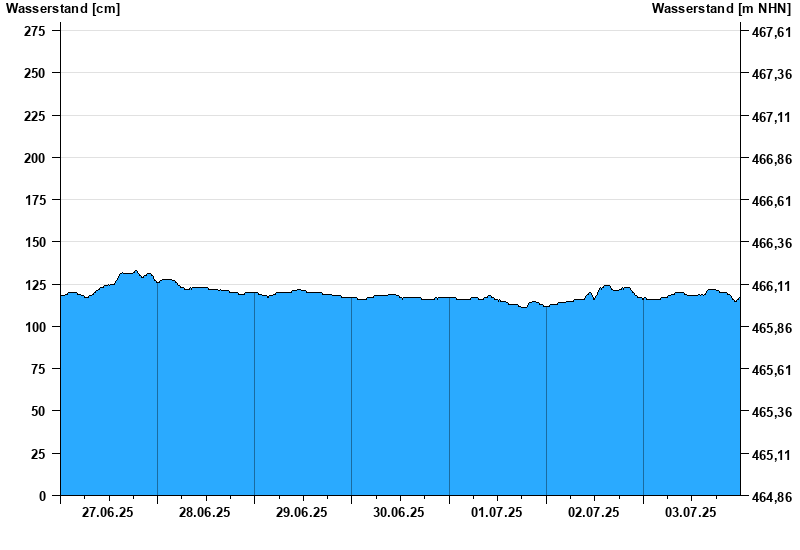Click the 27.06.25 date label
The height and width of the screenshot is (550, 800).
click(x=108, y=512)
